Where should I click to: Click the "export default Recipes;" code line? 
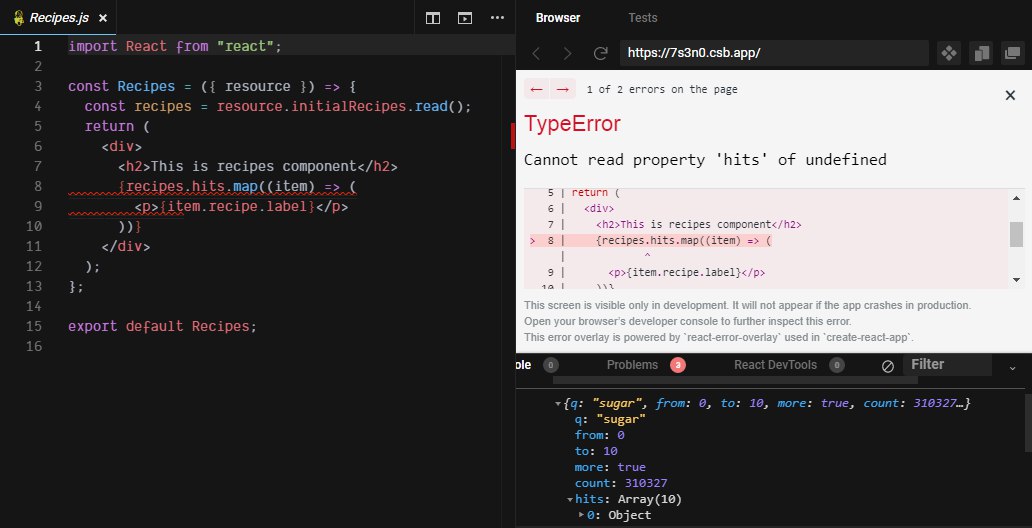tap(163, 327)
